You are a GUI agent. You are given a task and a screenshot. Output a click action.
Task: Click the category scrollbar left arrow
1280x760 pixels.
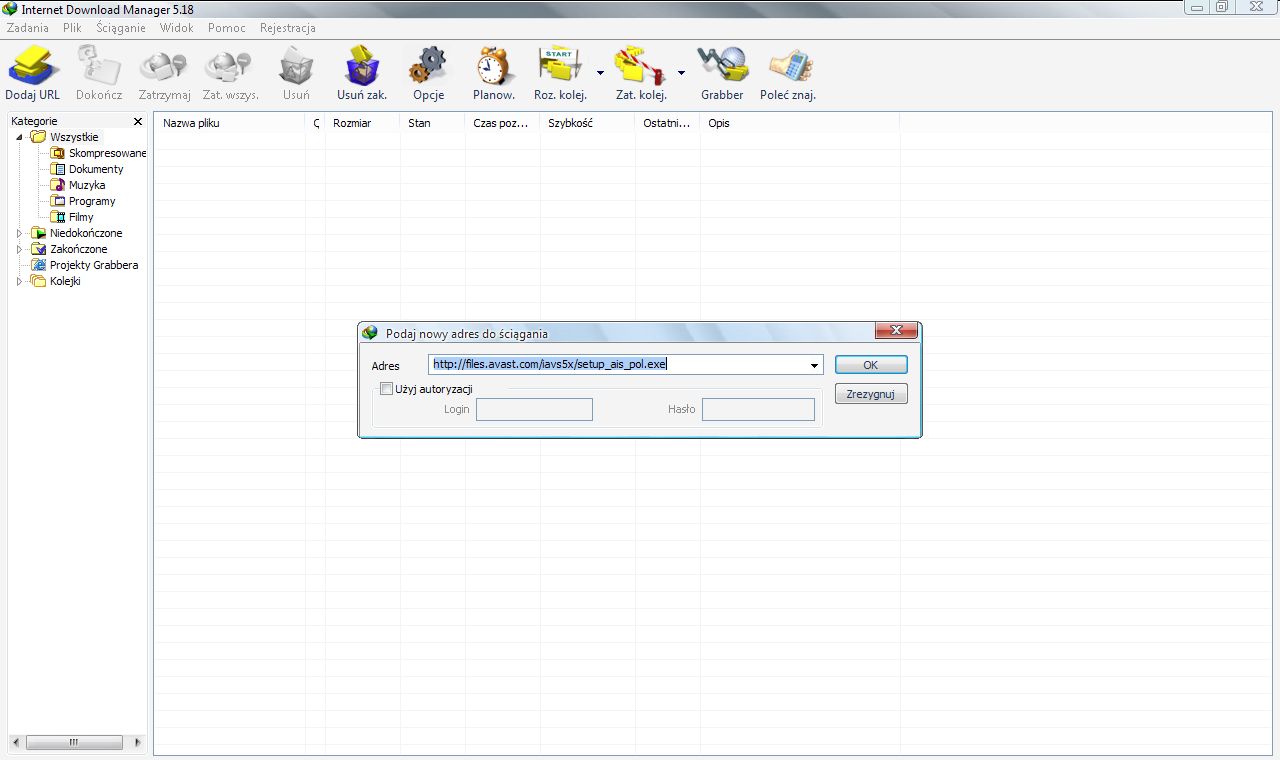[x=16, y=743]
